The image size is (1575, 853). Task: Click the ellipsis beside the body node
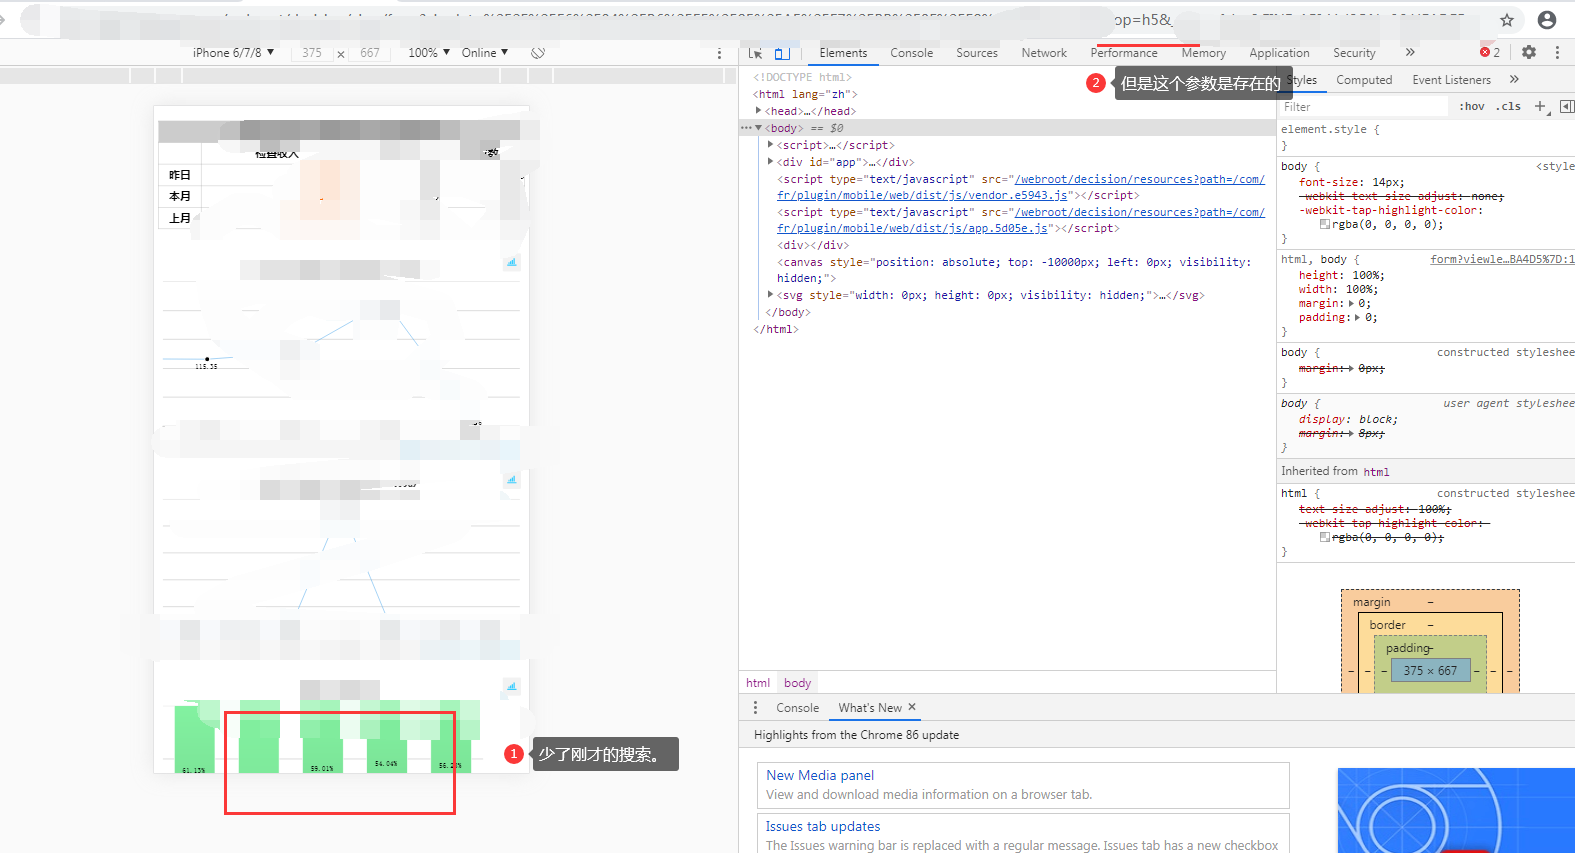click(745, 128)
